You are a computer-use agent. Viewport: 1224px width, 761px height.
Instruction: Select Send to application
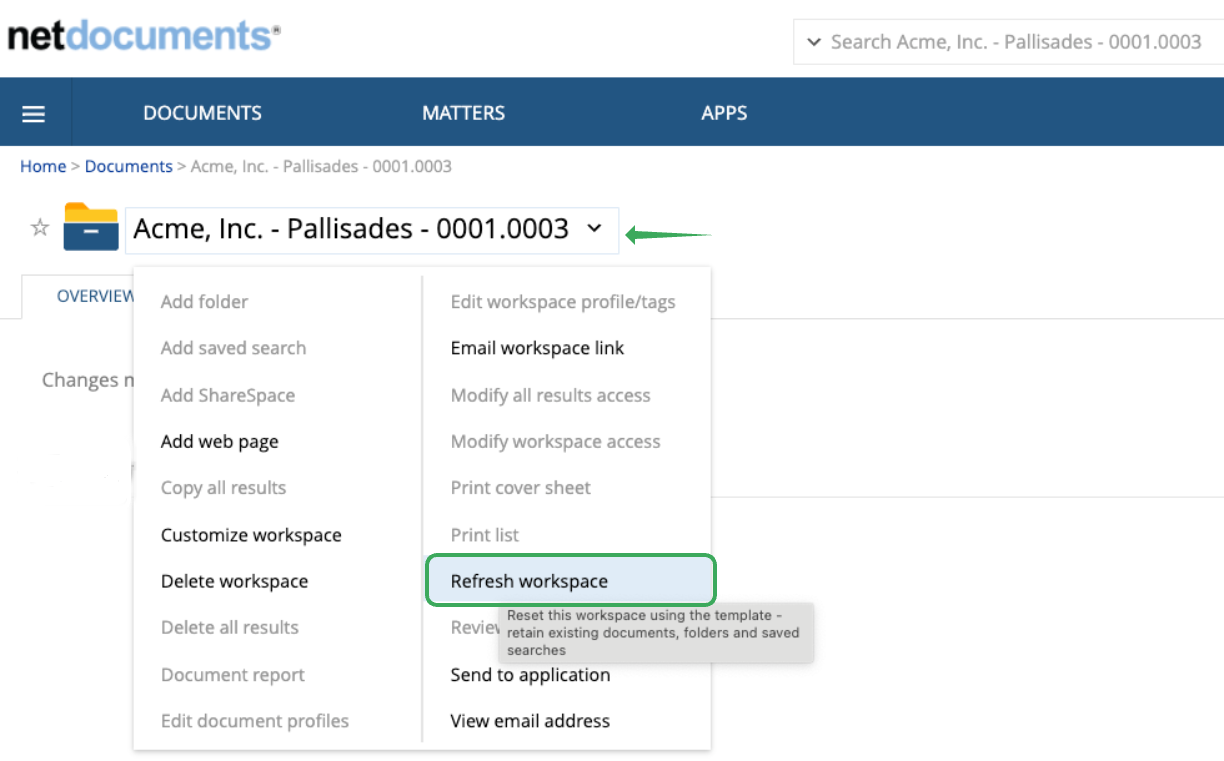pyautogui.click(x=530, y=675)
